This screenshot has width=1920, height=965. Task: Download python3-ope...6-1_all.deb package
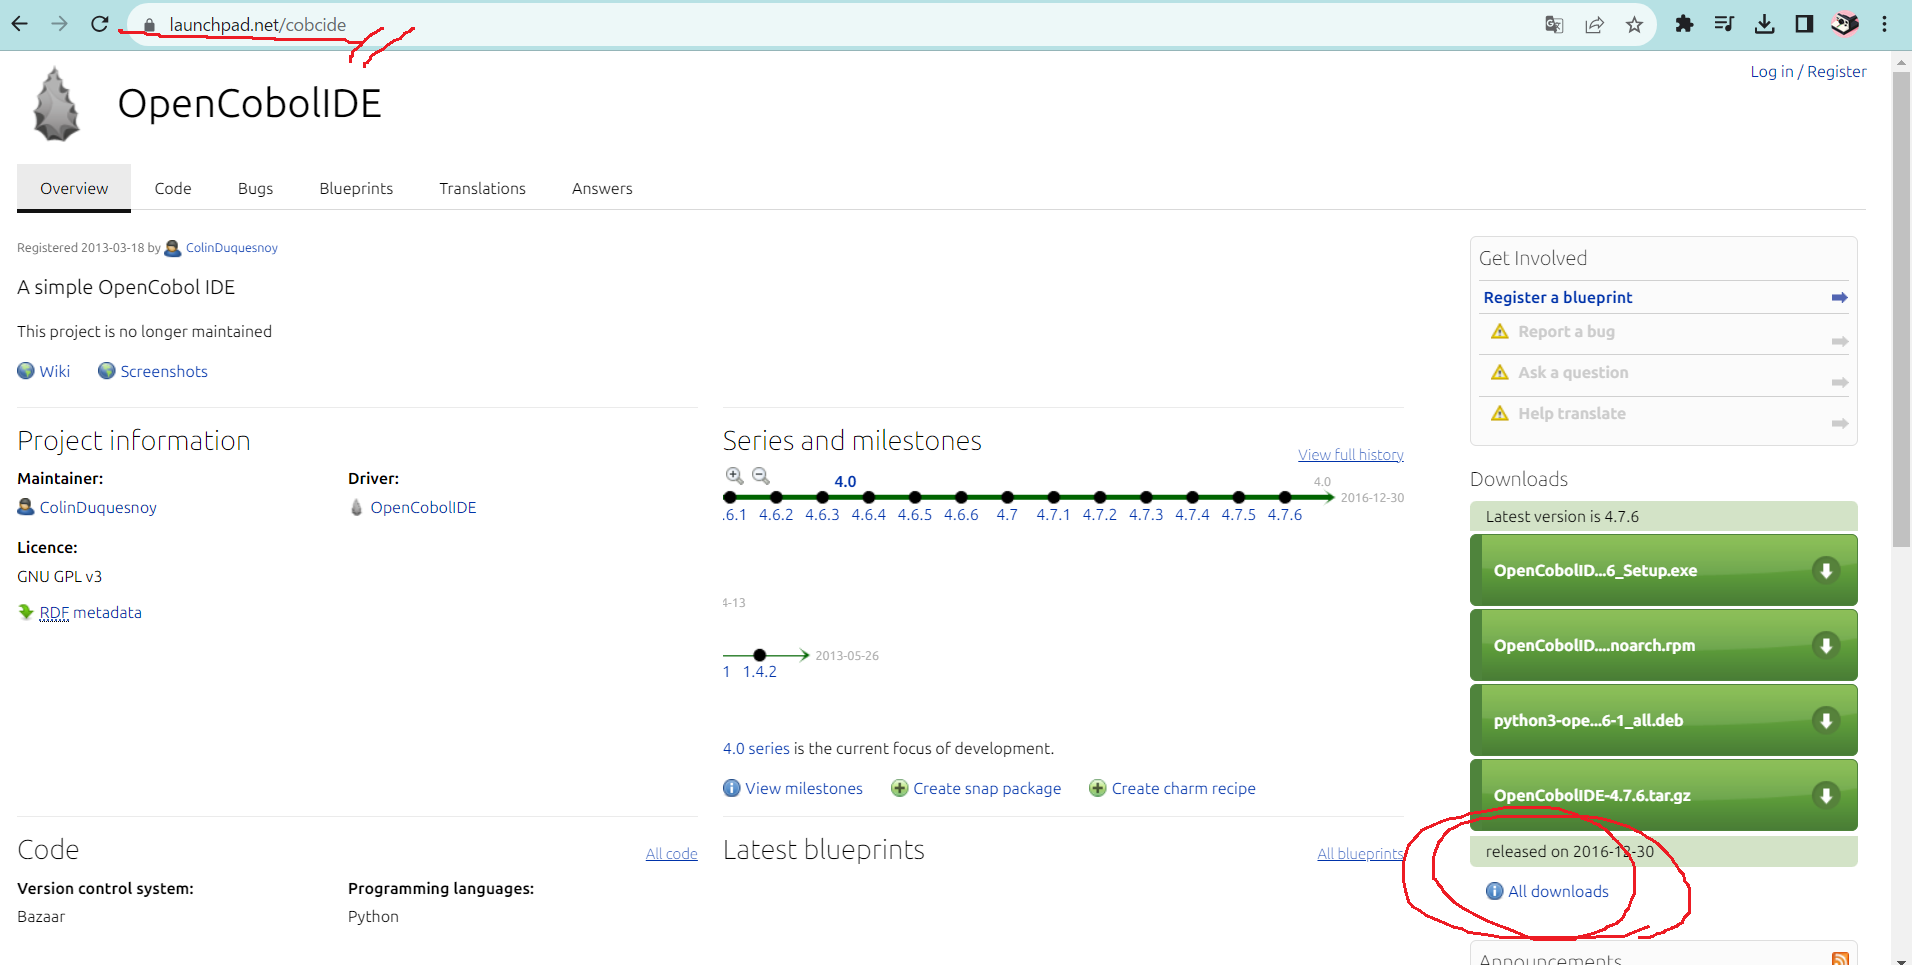coord(1663,720)
